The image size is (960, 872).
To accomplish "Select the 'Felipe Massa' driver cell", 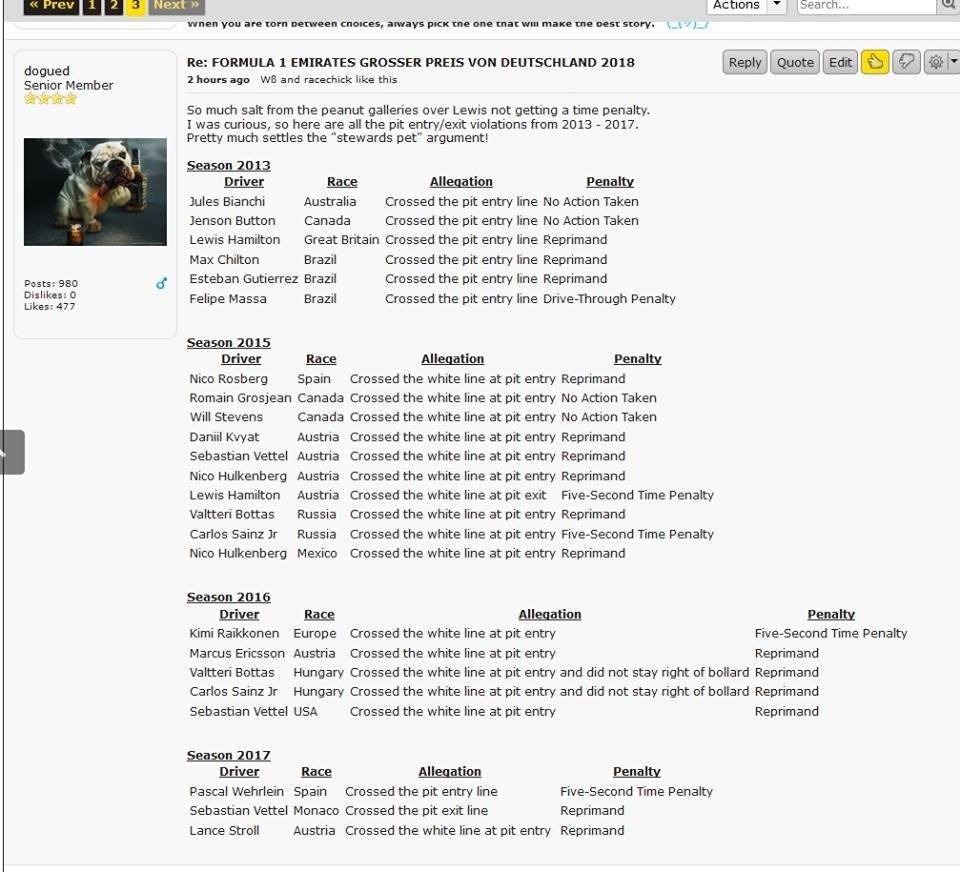I will [228, 299].
